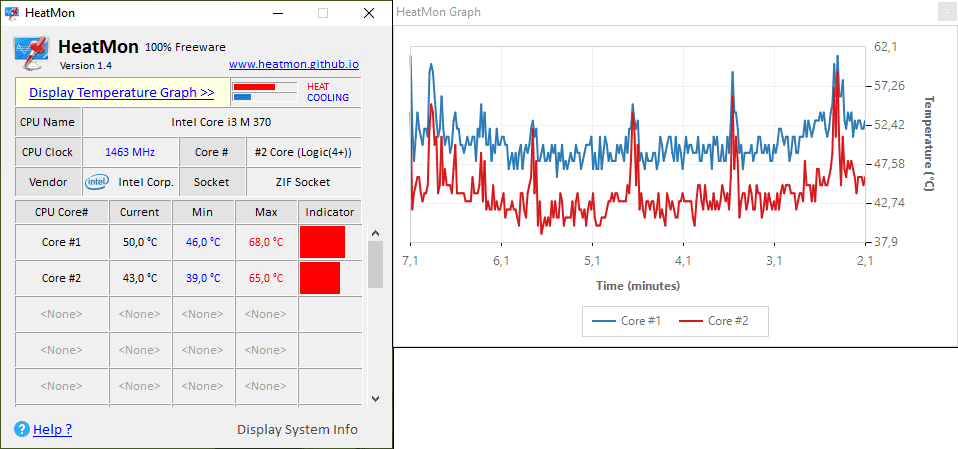958x449 pixels.
Task: Click the blue COOLING progress bar
Action: [x=243, y=97]
